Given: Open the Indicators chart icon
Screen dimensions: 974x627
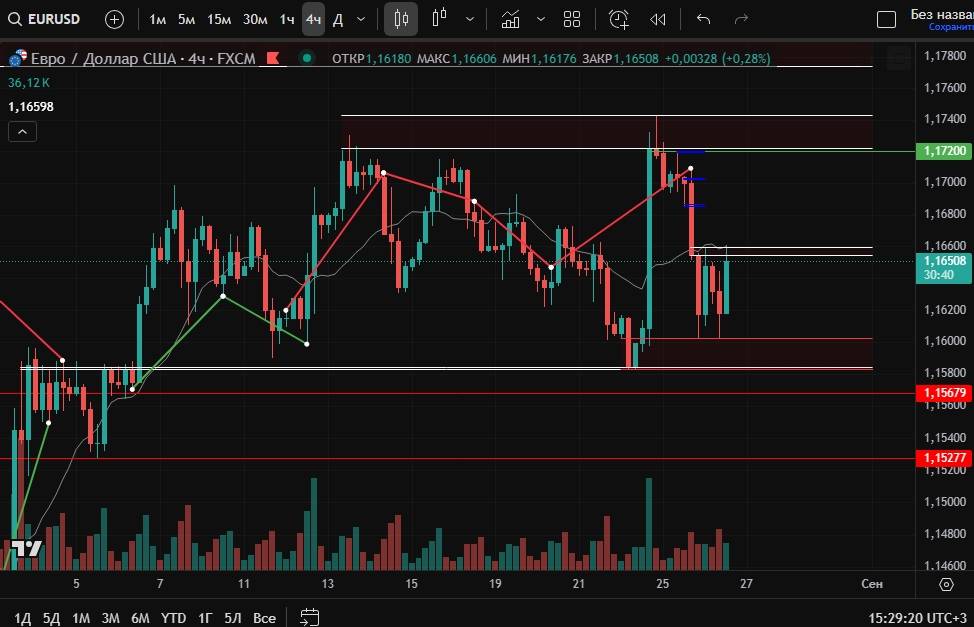Looking at the screenshot, I should point(511,19).
